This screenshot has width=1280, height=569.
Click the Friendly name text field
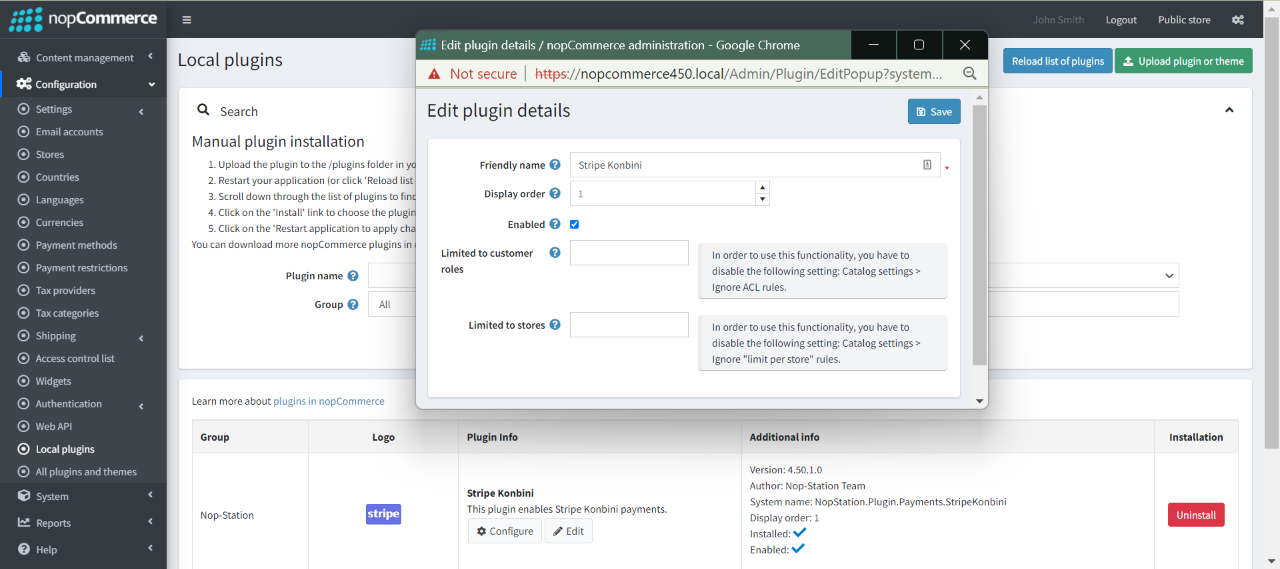tap(745, 165)
